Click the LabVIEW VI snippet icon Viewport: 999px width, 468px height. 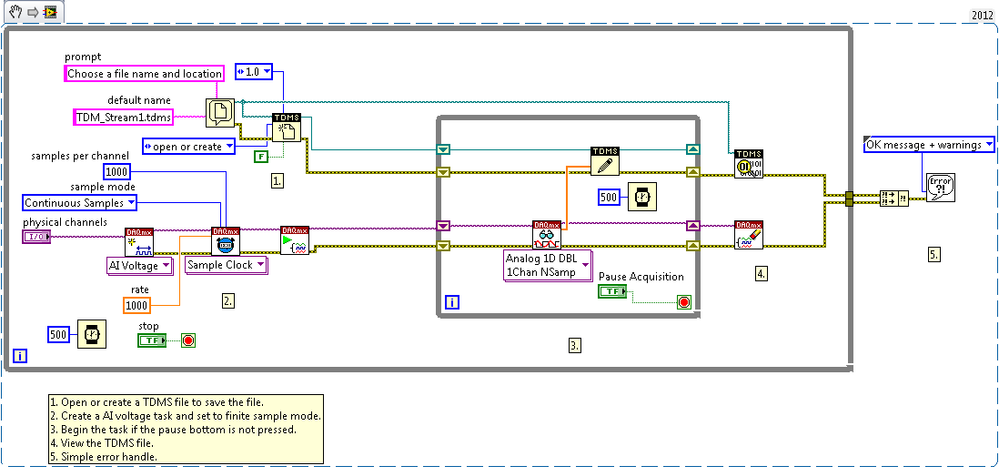coord(50,11)
